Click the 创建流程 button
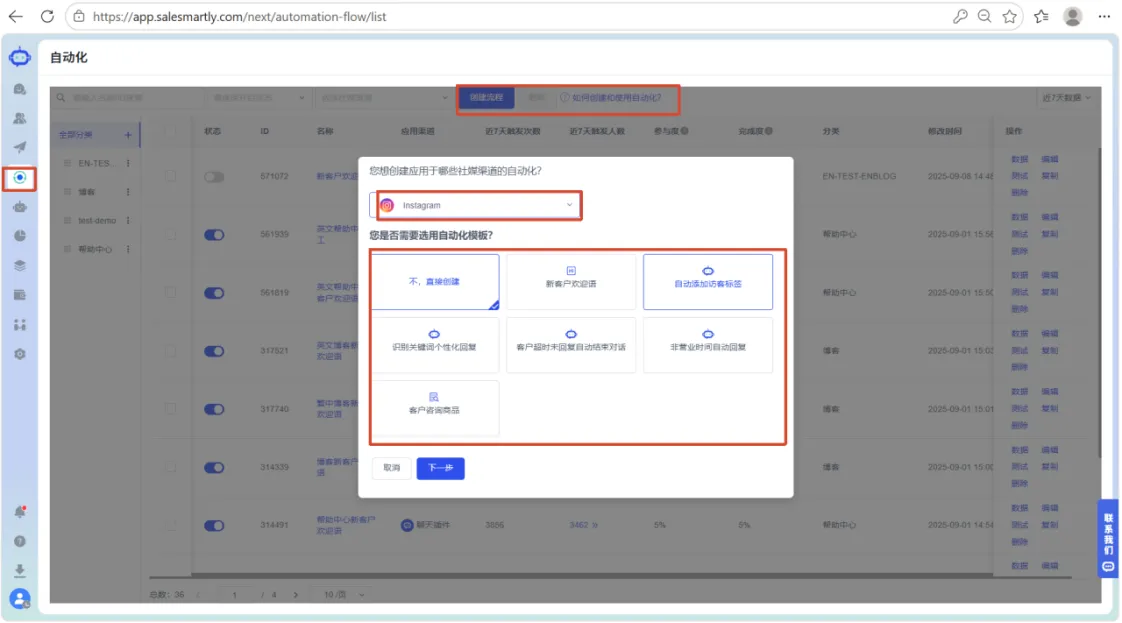This screenshot has height=623, width=1122. pos(487,98)
